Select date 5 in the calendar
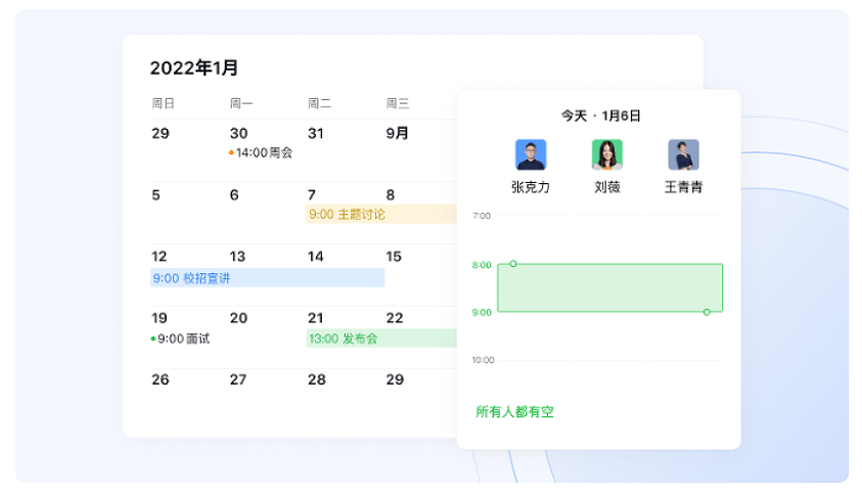The height and width of the screenshot is (493, 862). pos(156,195)
